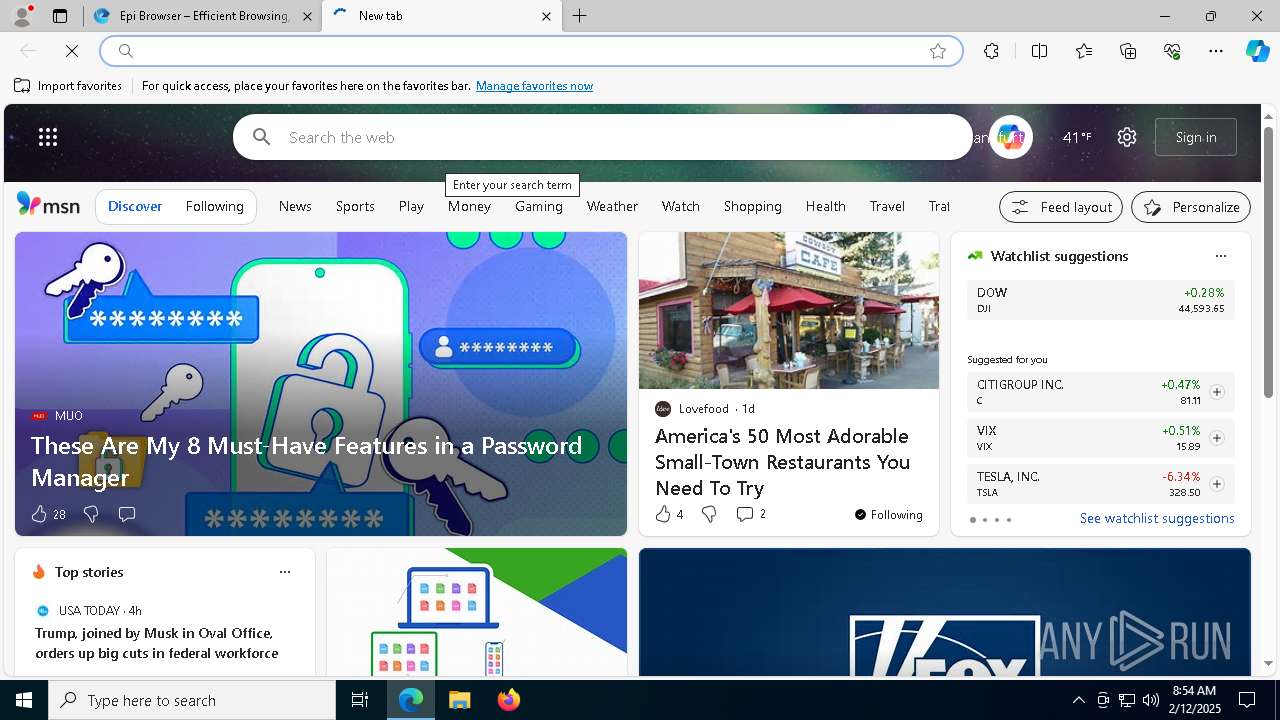Open MSN page settings gear
Viewport: 1280px width, 720px height.
(1127, 137)
